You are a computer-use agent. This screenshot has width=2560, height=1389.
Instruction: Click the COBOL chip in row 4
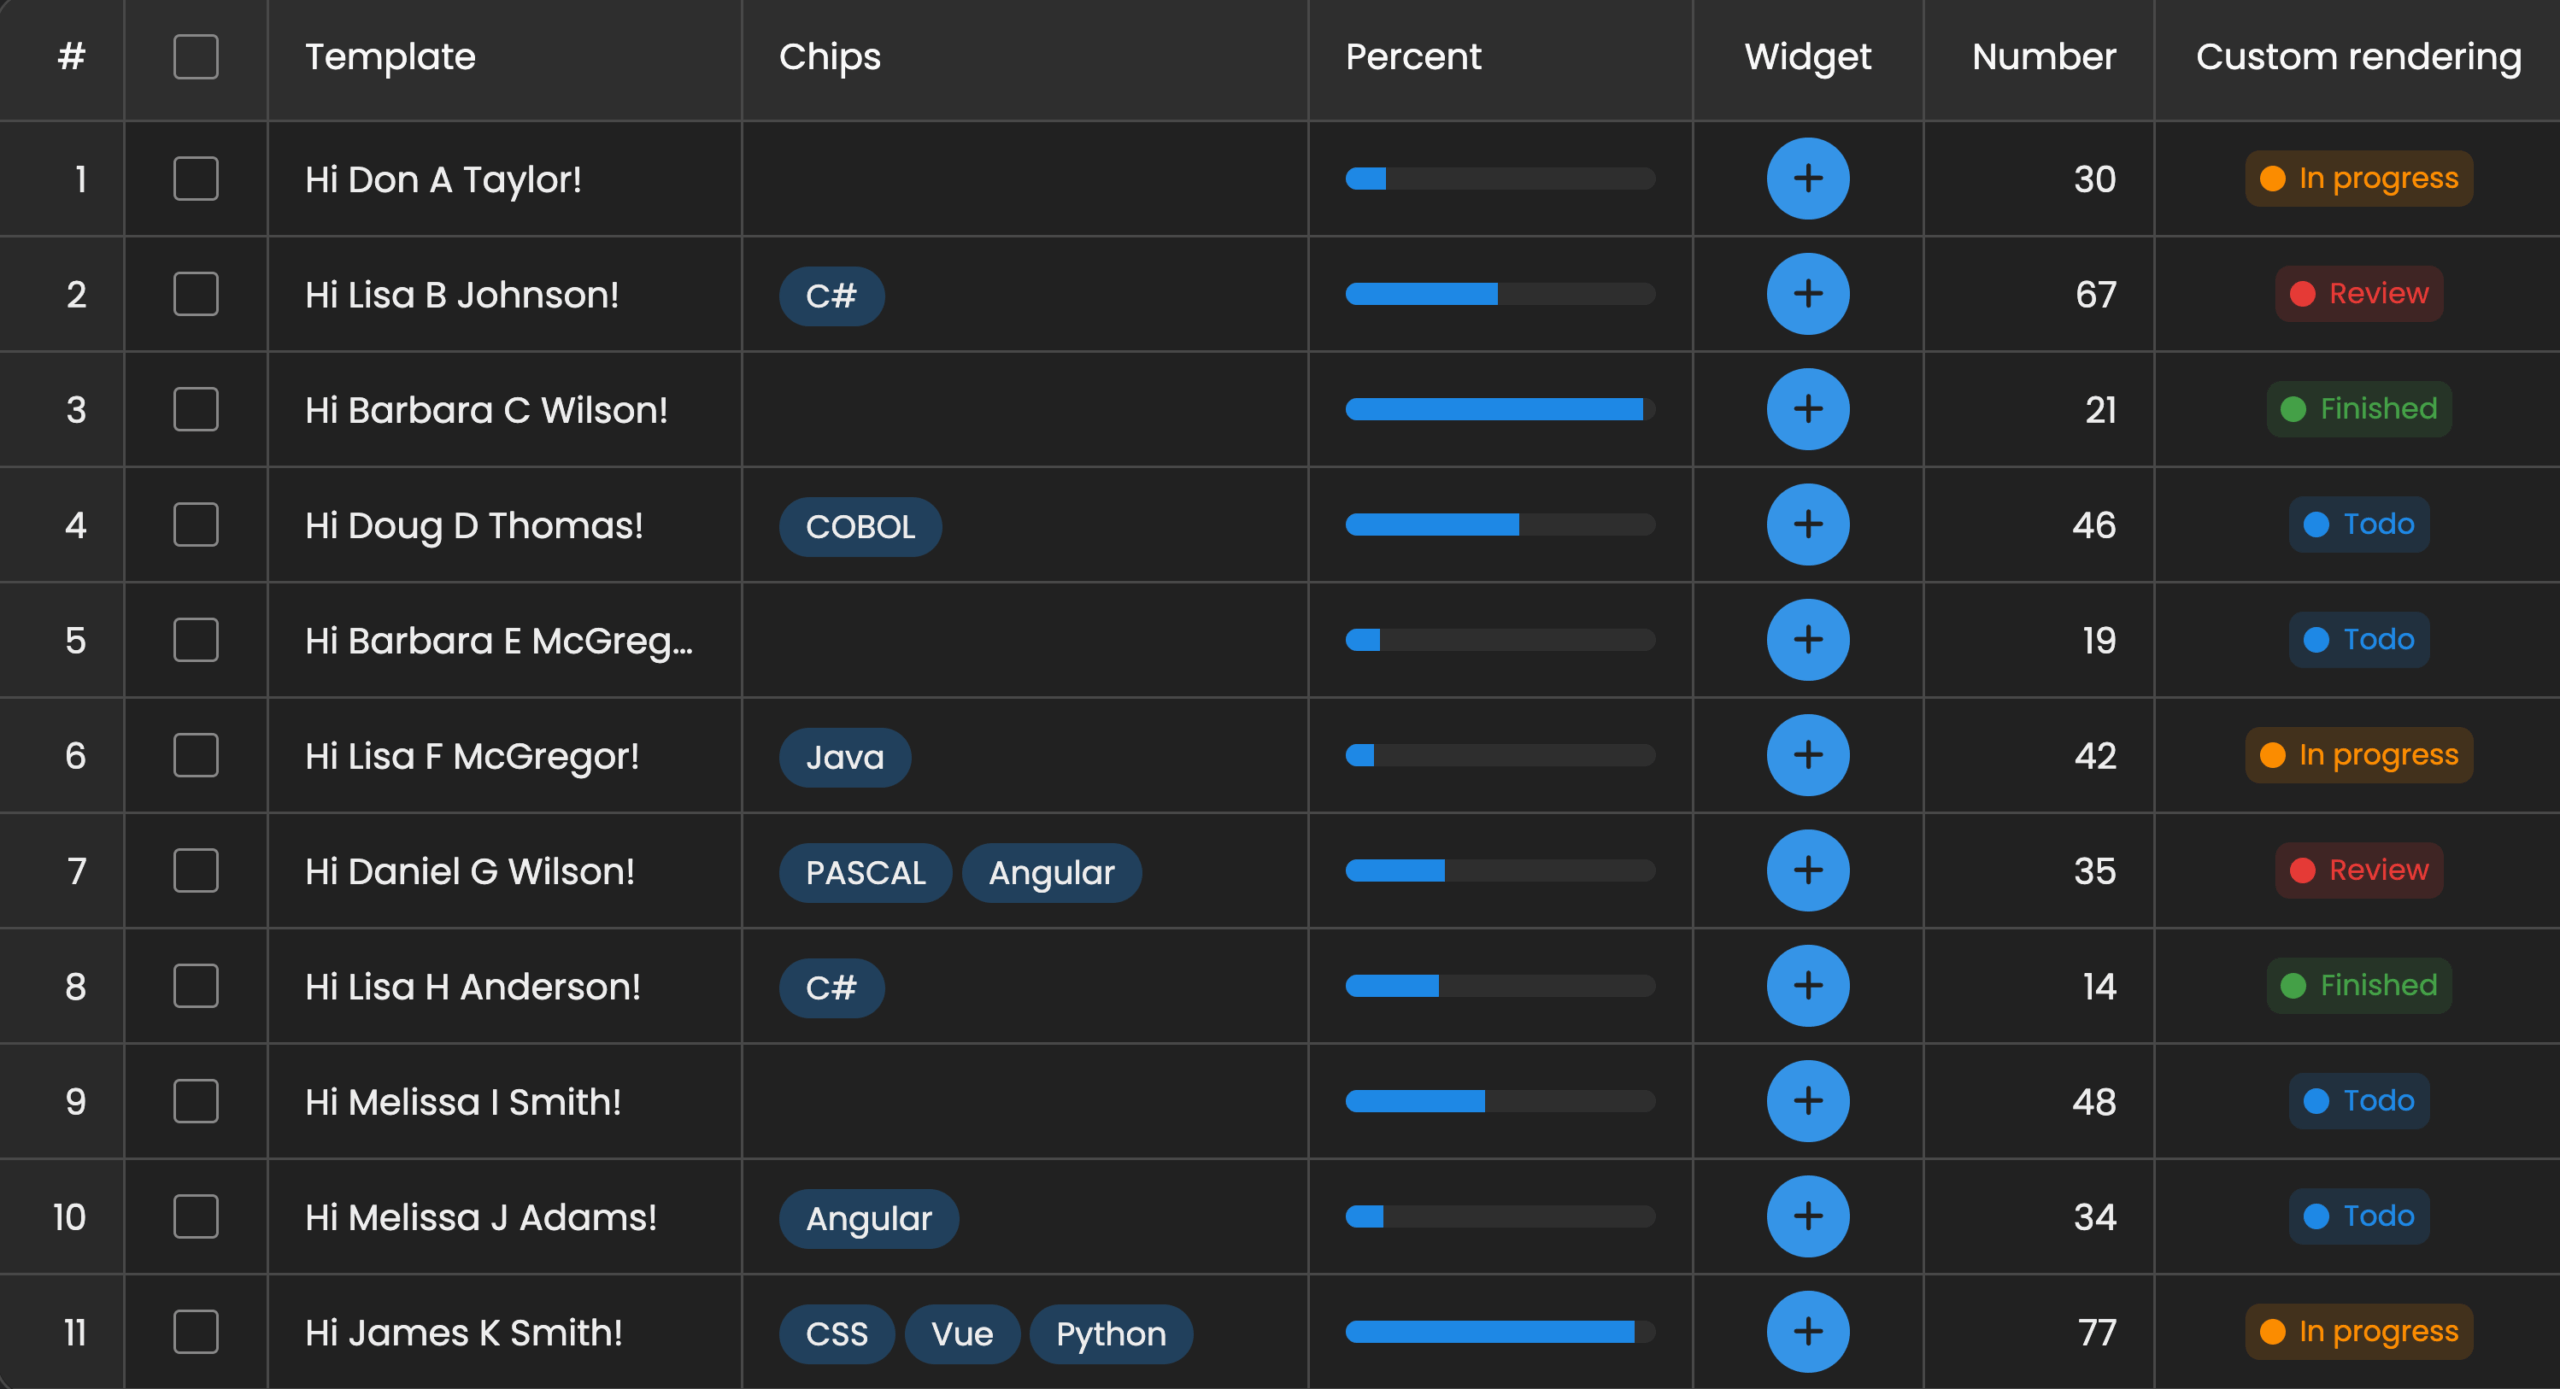pos(860,527)
